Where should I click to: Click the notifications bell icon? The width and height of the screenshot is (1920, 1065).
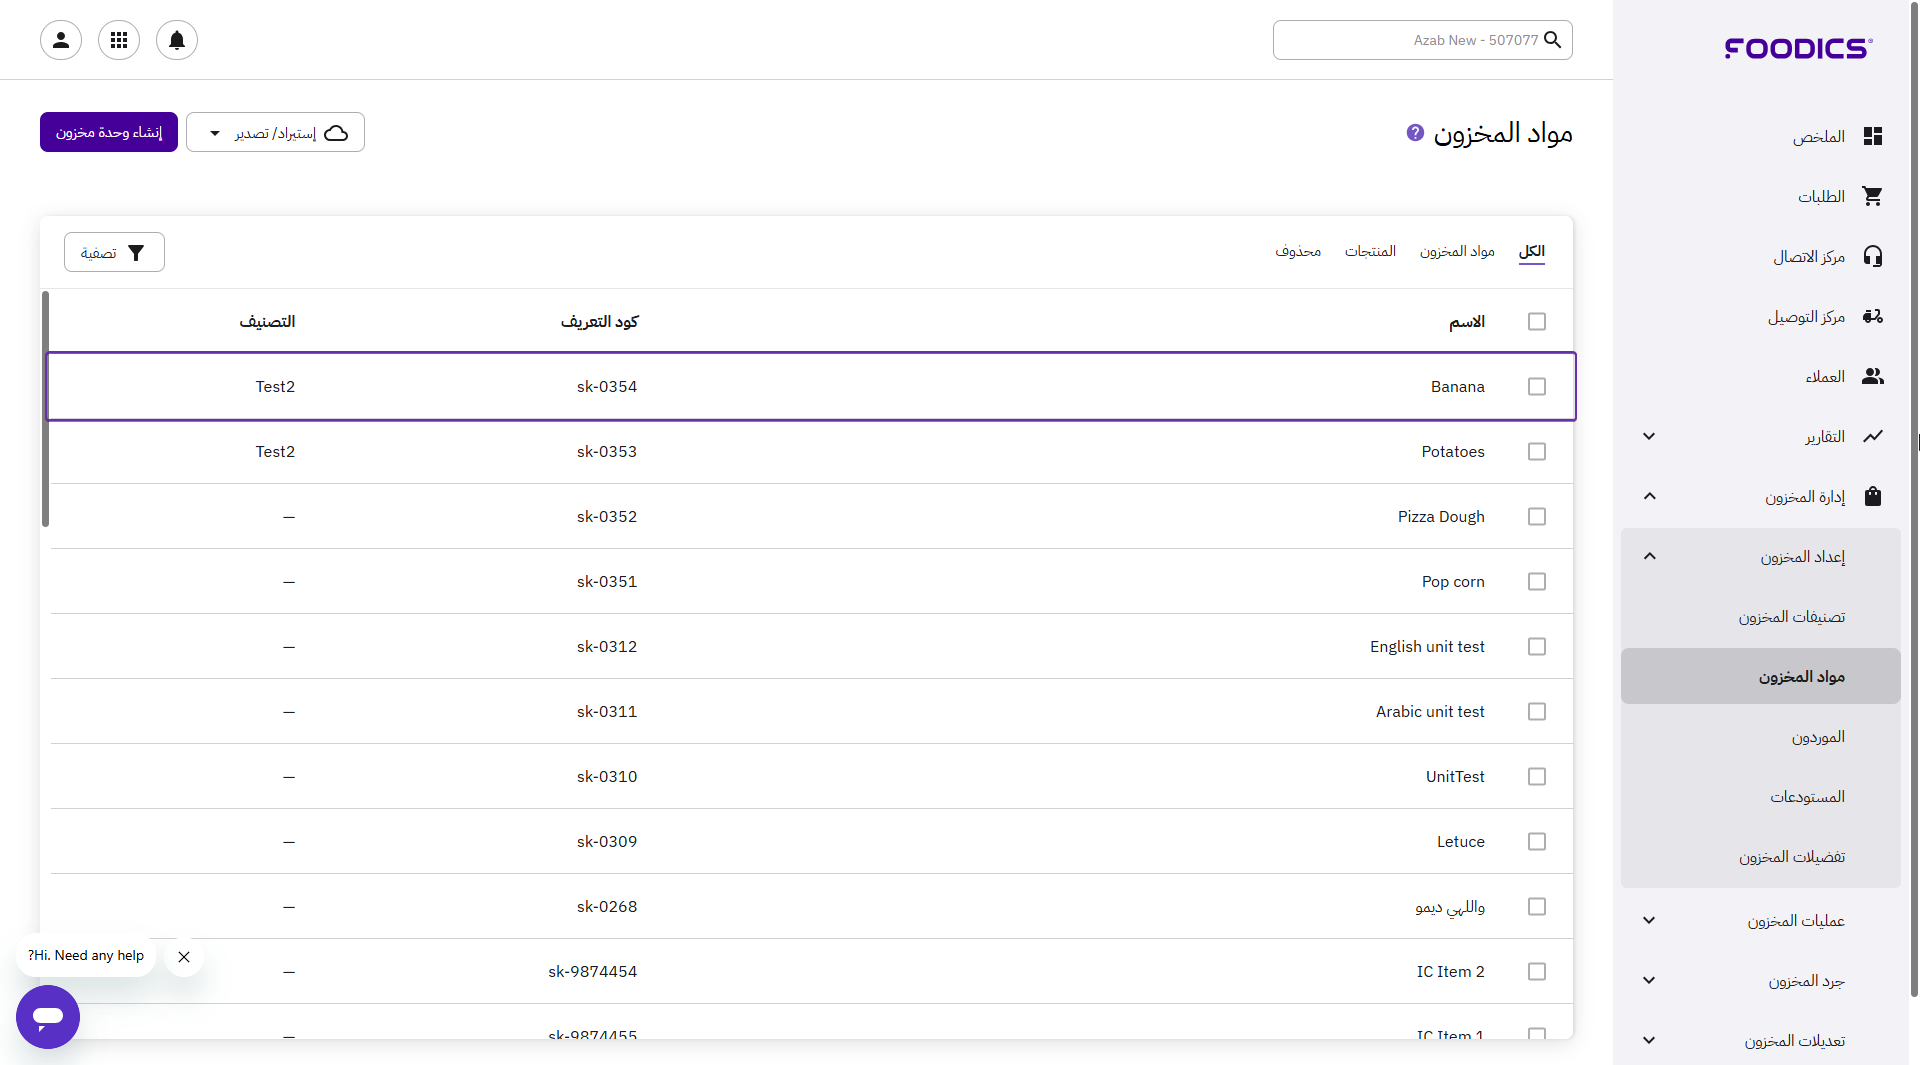point(177,40)
